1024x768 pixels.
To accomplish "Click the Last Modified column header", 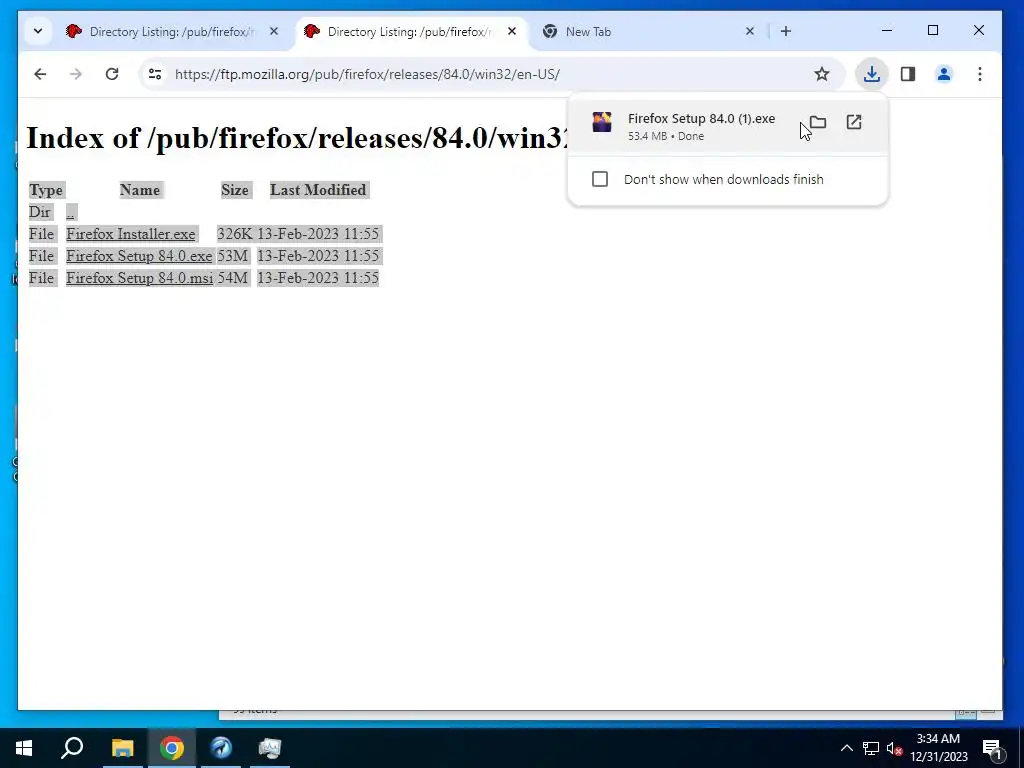I will (x=318, y=190).
